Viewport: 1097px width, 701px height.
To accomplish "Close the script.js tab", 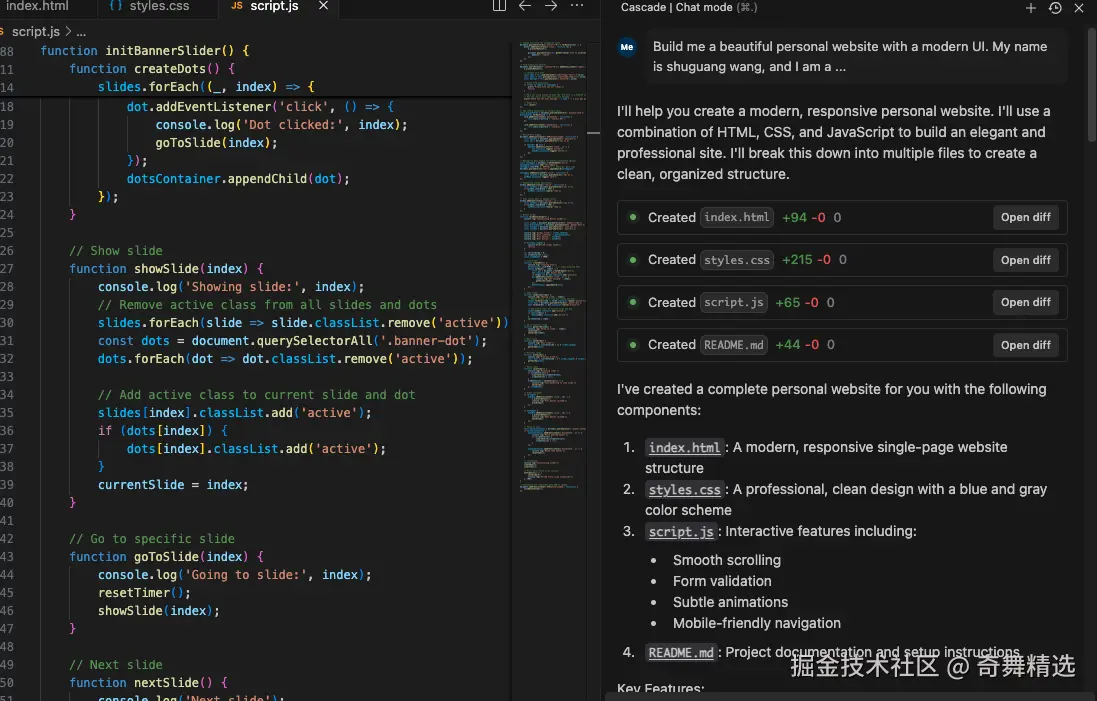I will [x=323, y=6].
